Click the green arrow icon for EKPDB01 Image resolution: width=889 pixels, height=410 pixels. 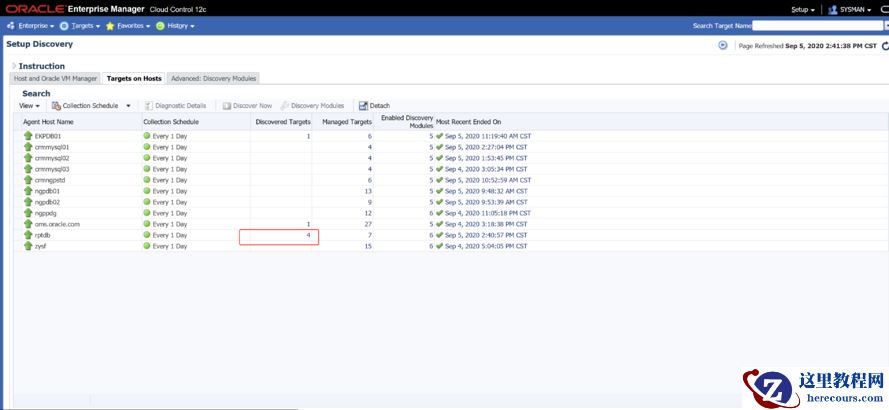click(x=28, y=136)
